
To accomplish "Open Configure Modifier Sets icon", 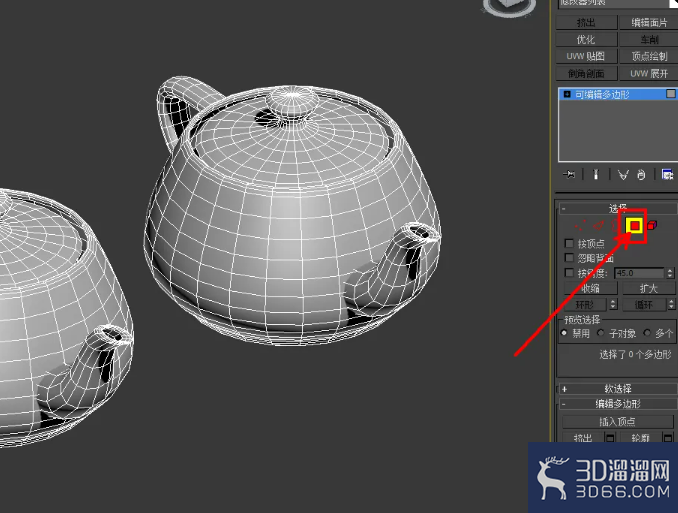I will coord(667,174).
